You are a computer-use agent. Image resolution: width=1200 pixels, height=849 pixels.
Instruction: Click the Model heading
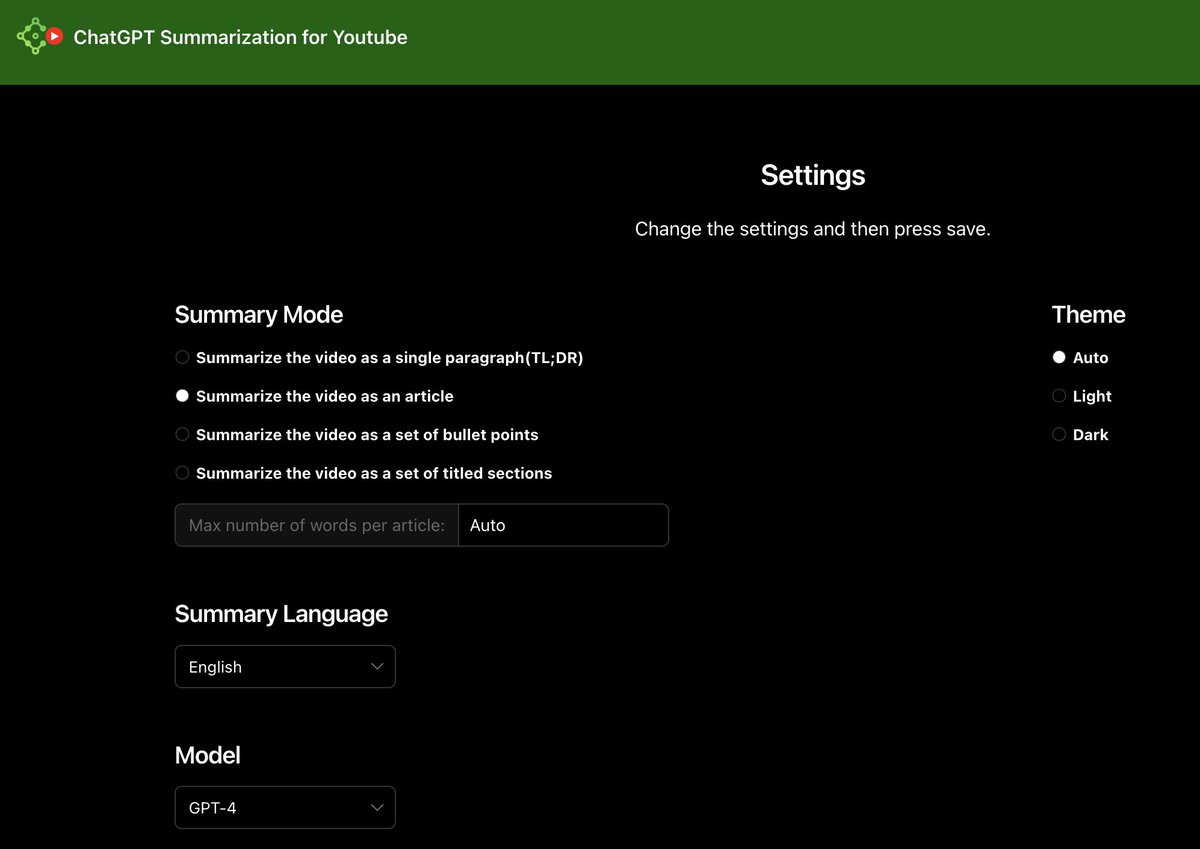(208, 755)
